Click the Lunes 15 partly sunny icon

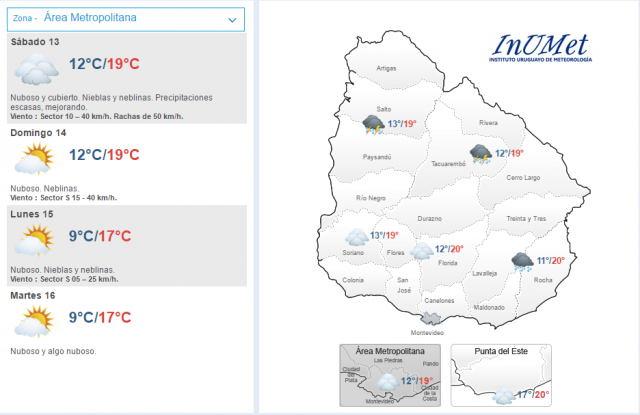tap(34, 239)
